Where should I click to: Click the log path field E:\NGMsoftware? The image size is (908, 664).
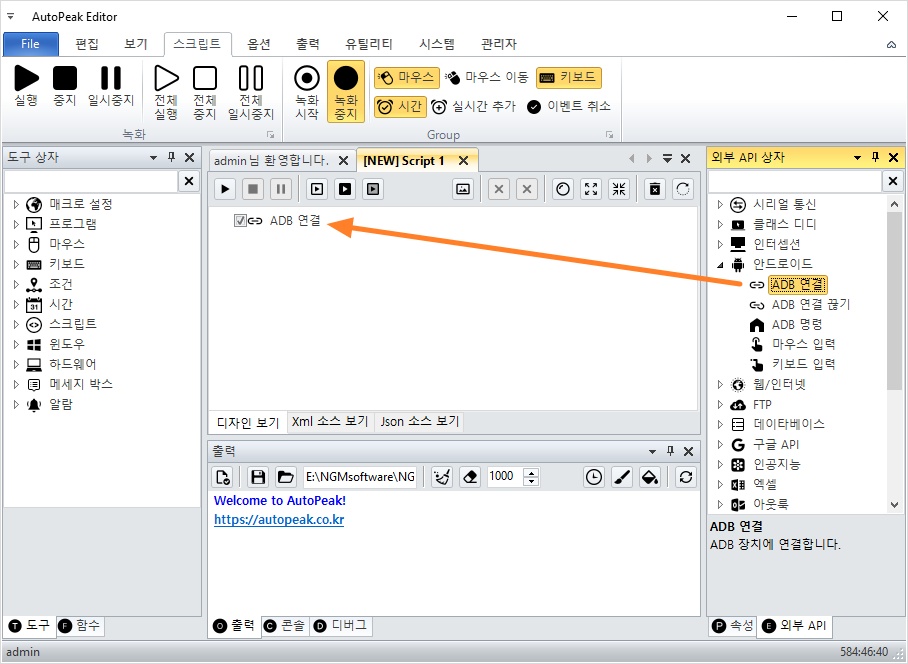(x=360, y=477)
